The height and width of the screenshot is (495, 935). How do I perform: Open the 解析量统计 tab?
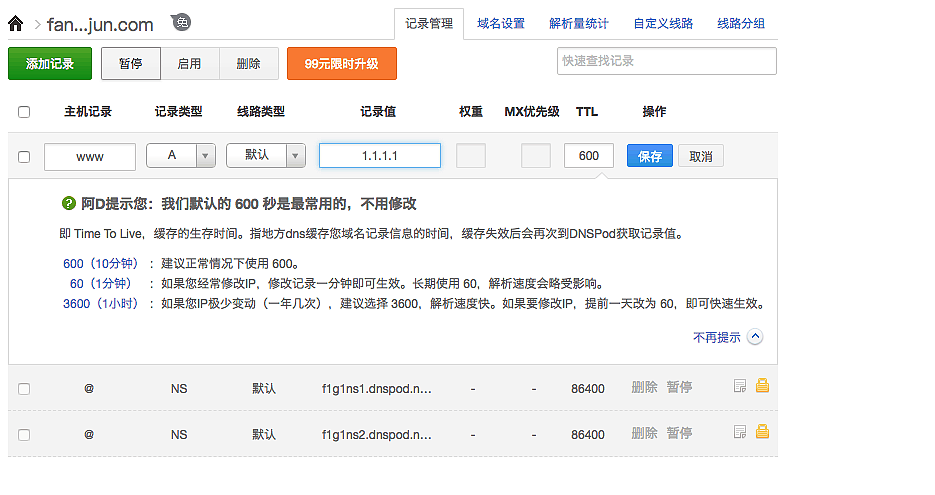click(x=578, y=23)
